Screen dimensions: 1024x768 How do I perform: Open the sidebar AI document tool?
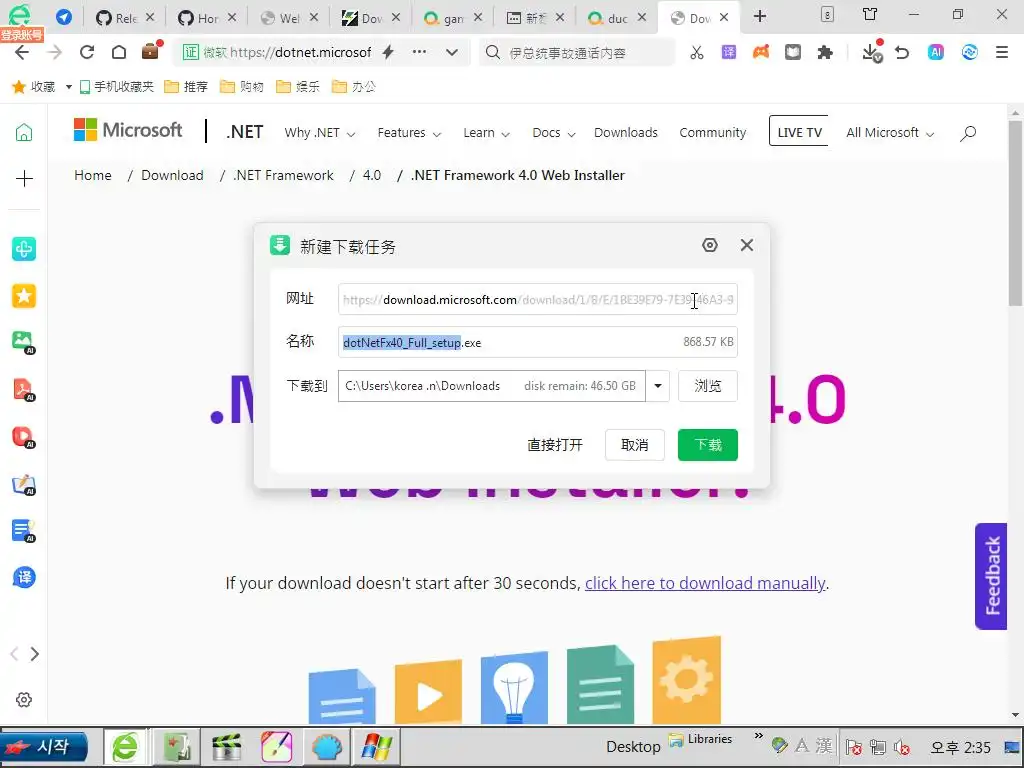coord(24,530)
